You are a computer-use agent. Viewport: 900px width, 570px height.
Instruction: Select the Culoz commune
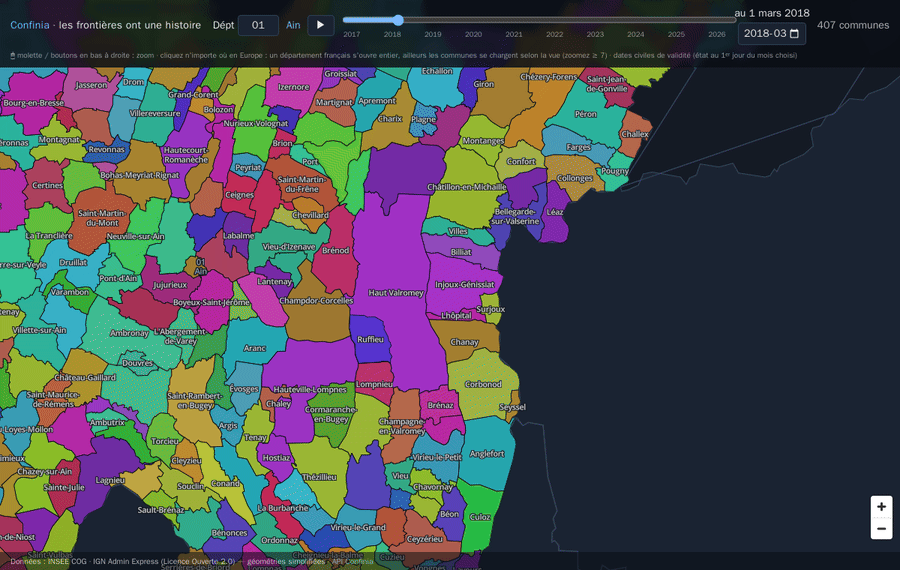click(x=480, y=517)
